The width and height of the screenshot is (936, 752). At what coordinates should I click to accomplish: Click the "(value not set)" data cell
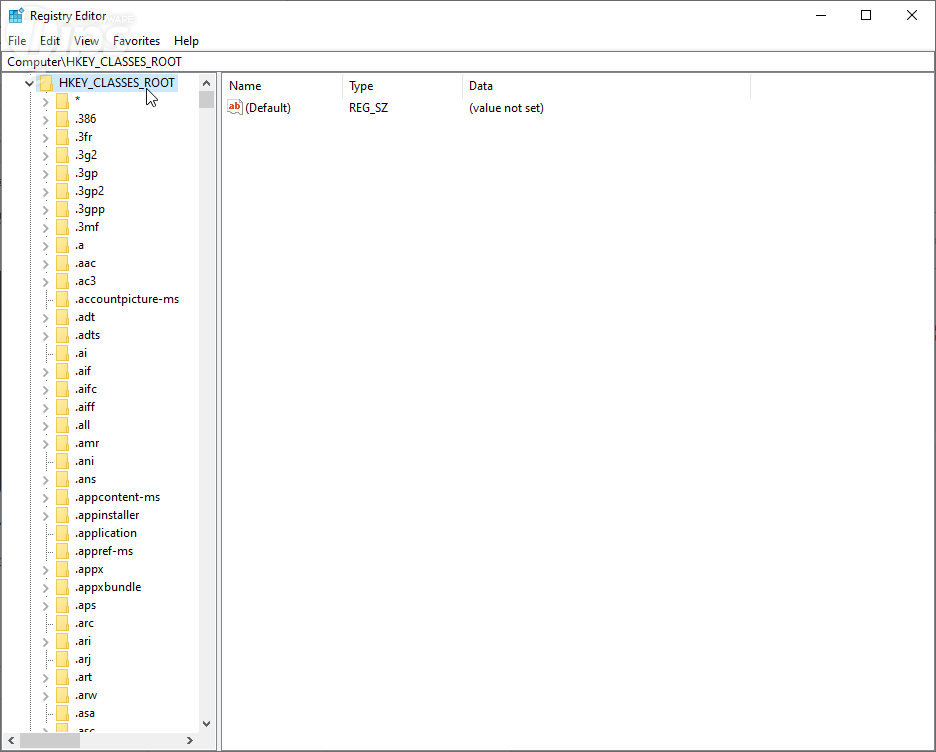[x=506, y=108]
